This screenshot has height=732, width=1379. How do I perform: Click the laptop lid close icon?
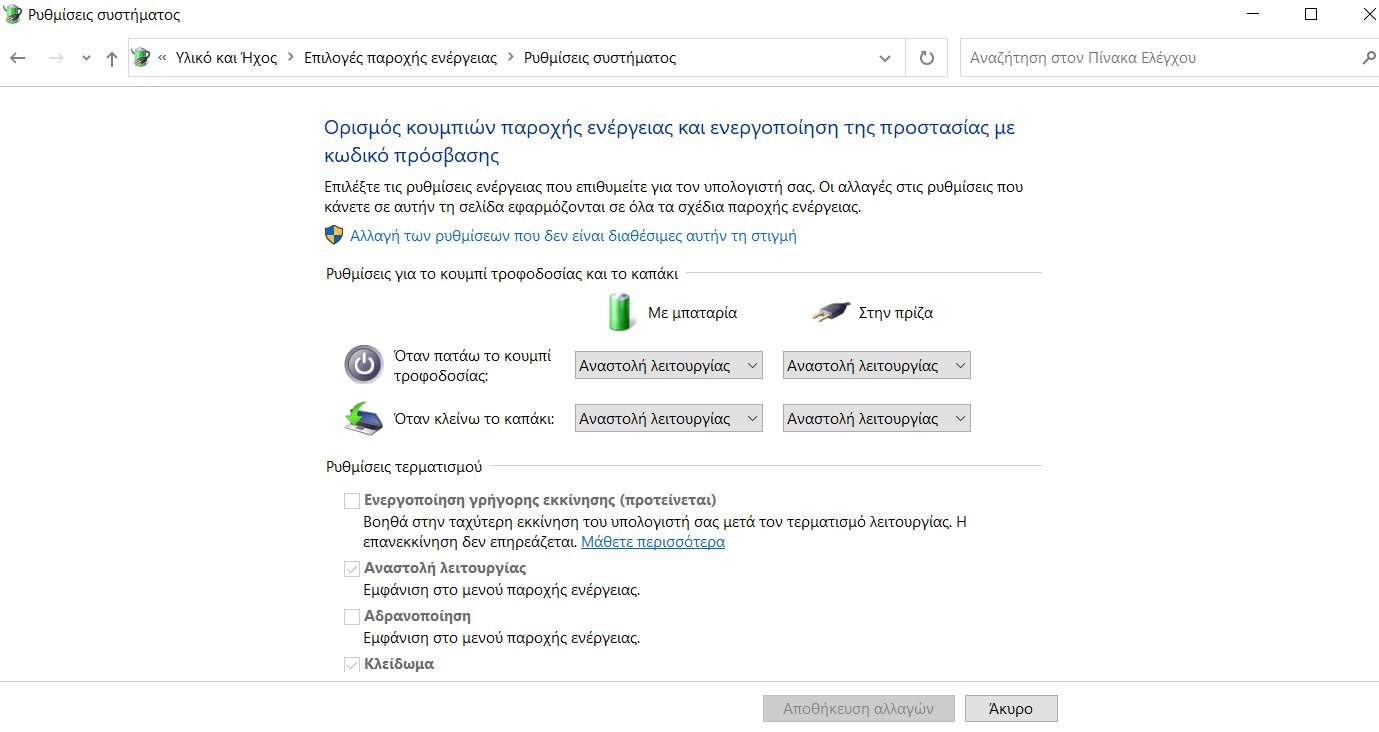362,418
